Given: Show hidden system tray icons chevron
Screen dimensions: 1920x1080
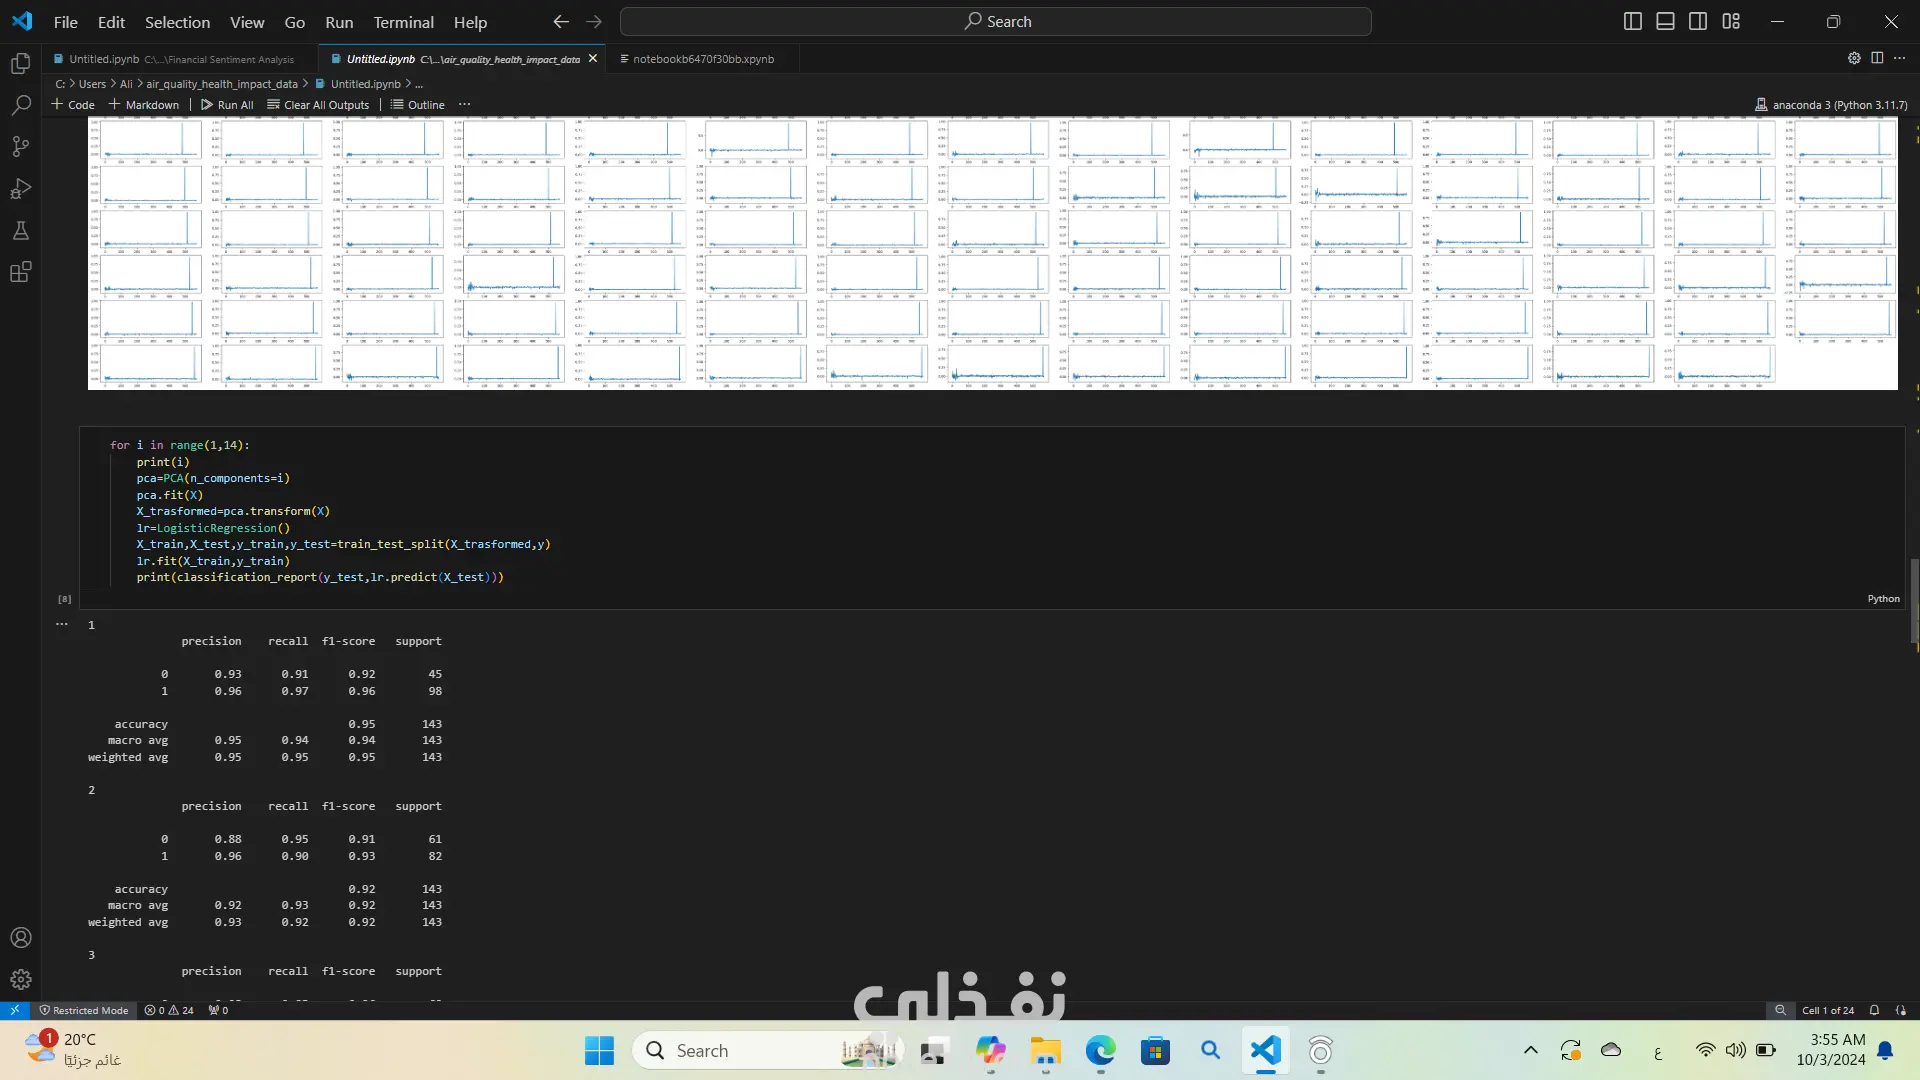Looking at the screenshot, I should point(1530,1050).
